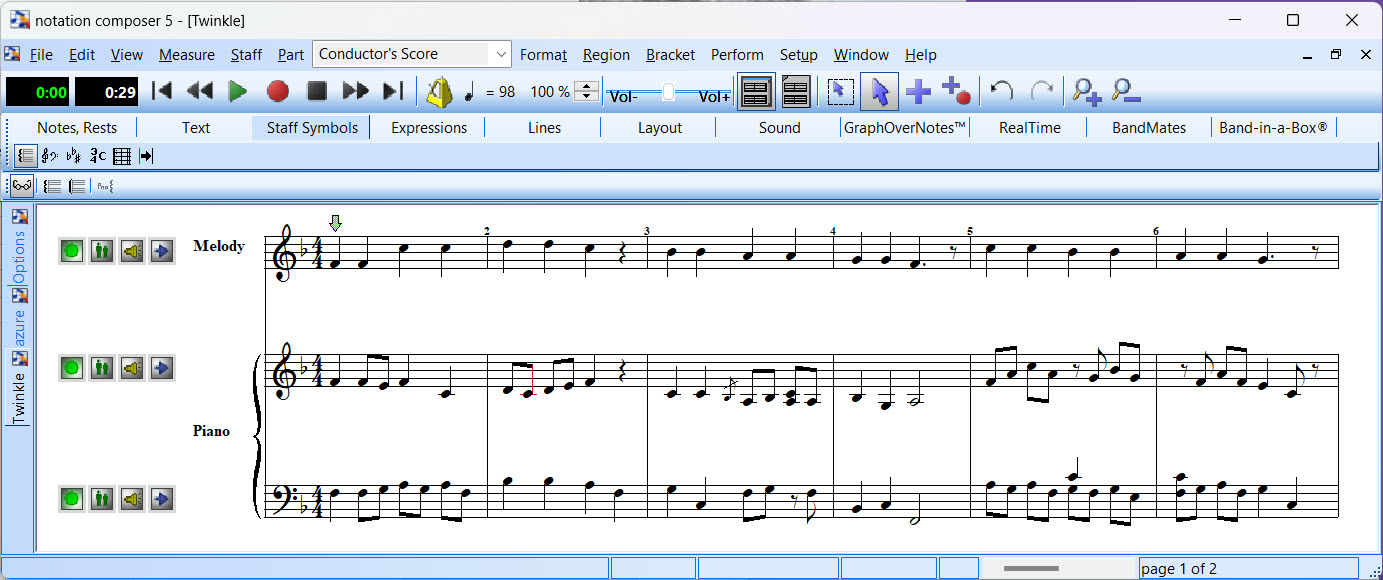Open the Measure menu

[x=186, y=55]
